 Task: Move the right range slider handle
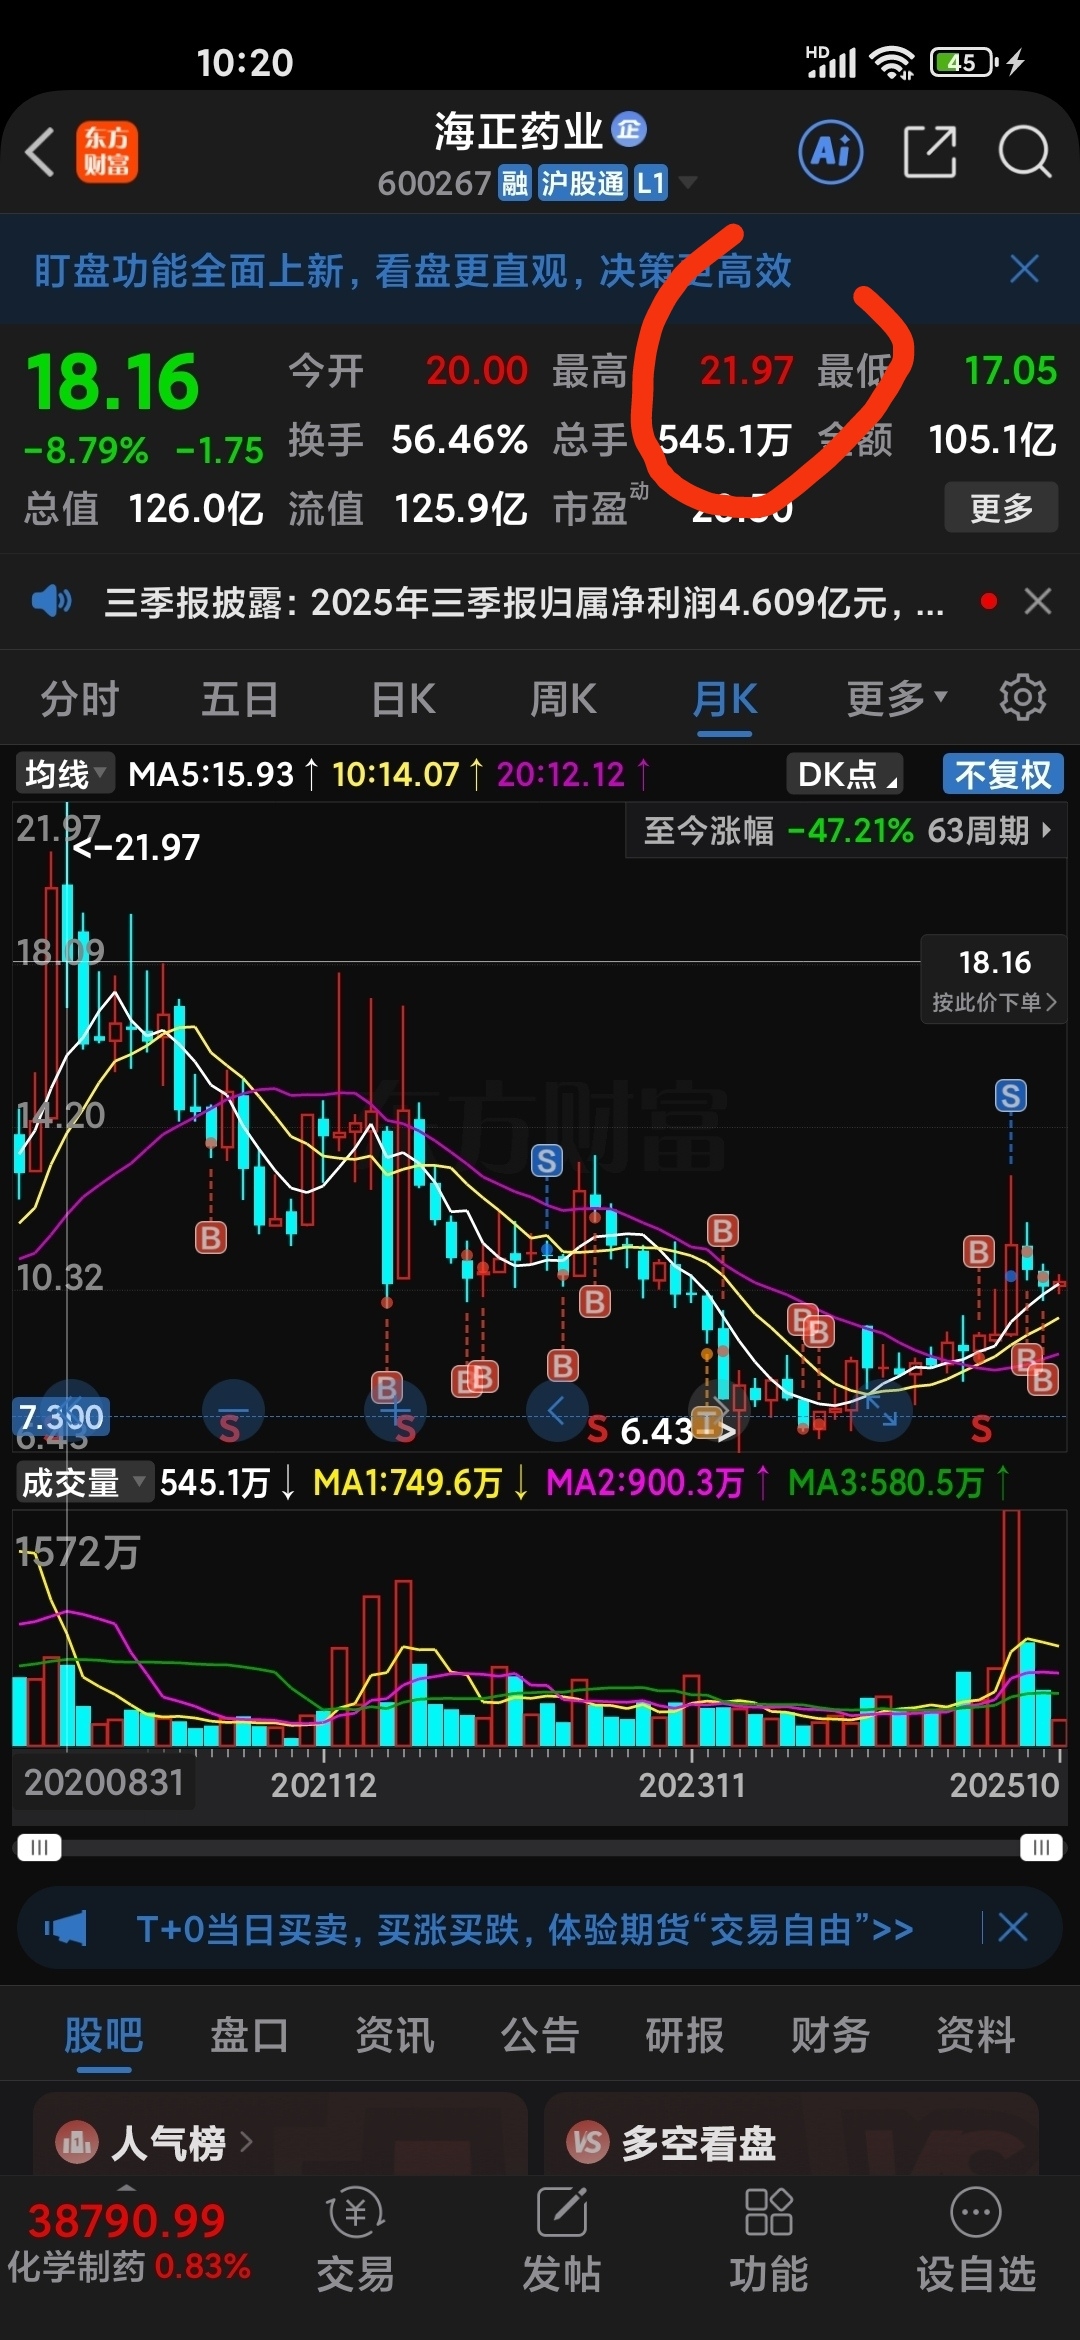coord(1041,1847)
